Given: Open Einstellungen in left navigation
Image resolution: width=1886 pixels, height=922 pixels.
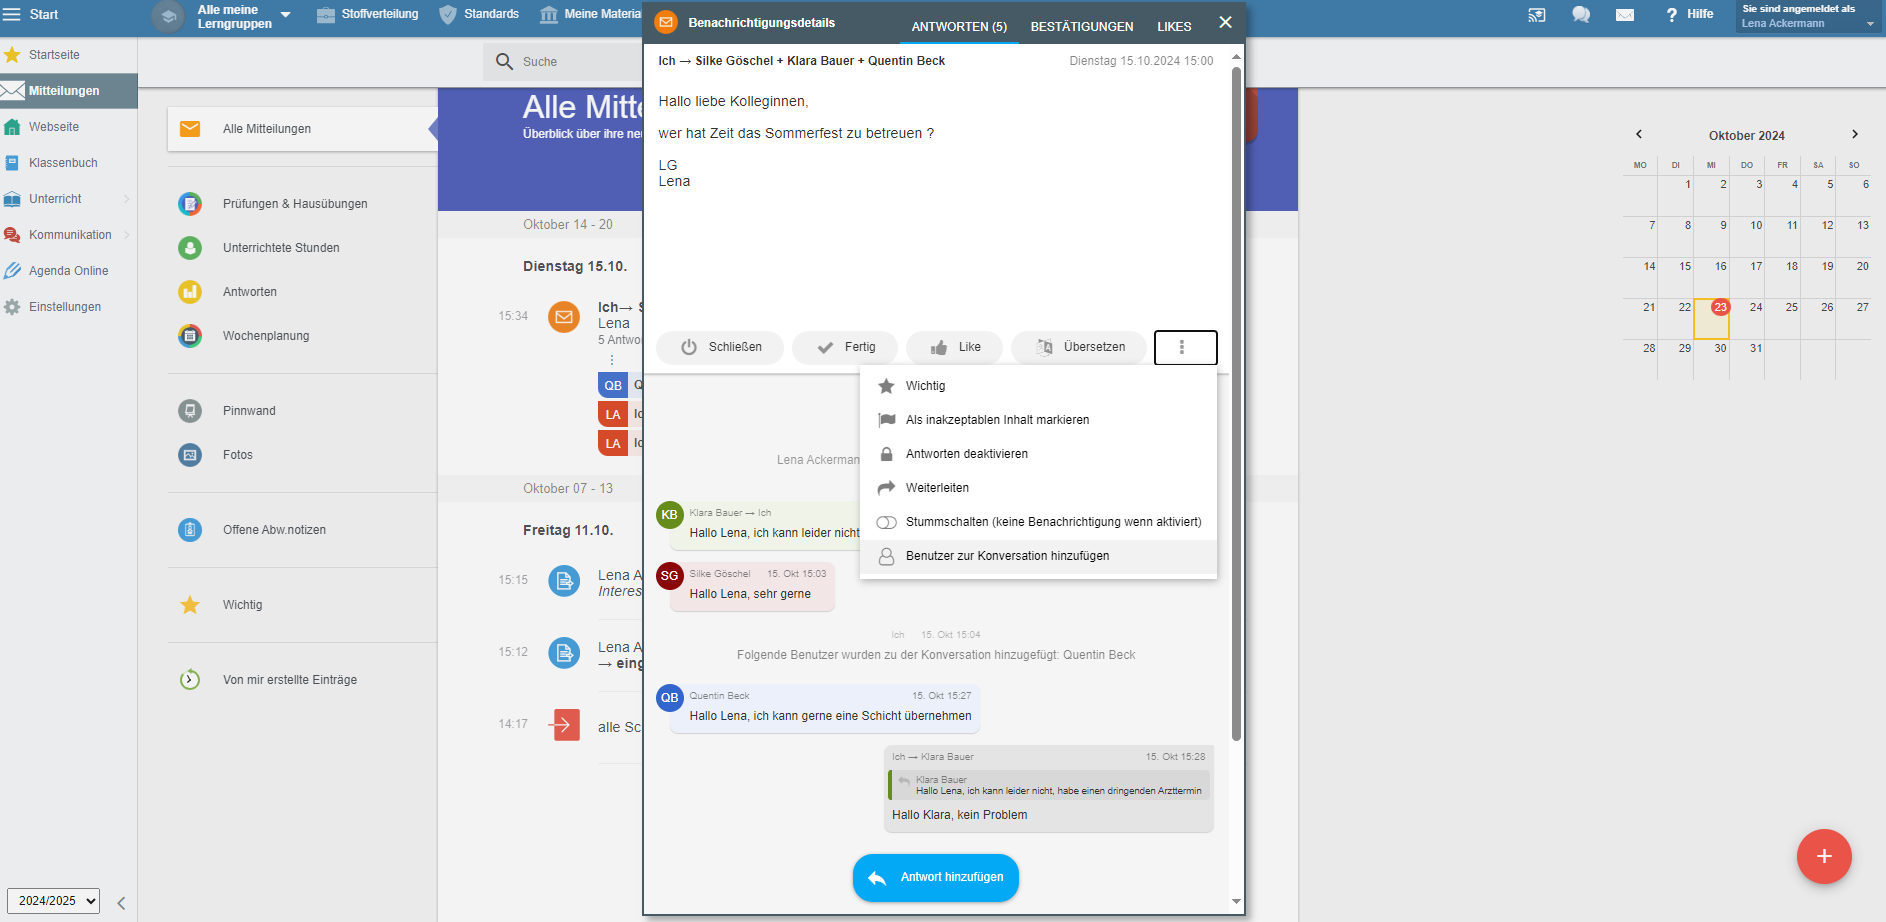Looking at the screenshot, I should 68,307.
